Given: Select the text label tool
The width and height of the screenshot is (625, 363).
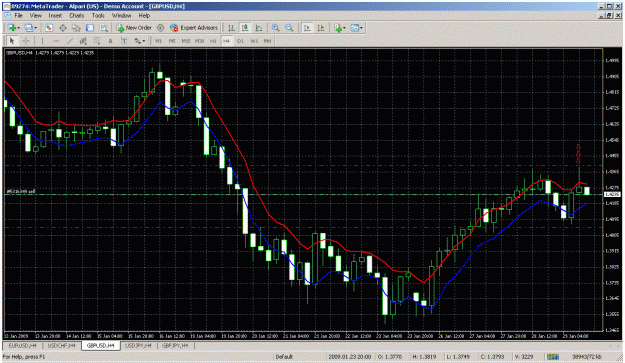Looking at the screenshot, I should 124,41.
